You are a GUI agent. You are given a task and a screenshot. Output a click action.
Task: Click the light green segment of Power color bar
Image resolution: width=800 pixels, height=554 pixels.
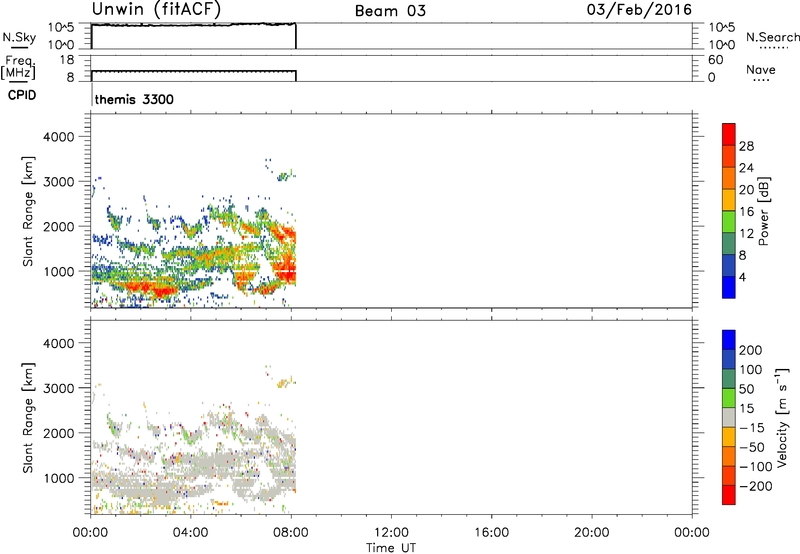click(729, 222)
